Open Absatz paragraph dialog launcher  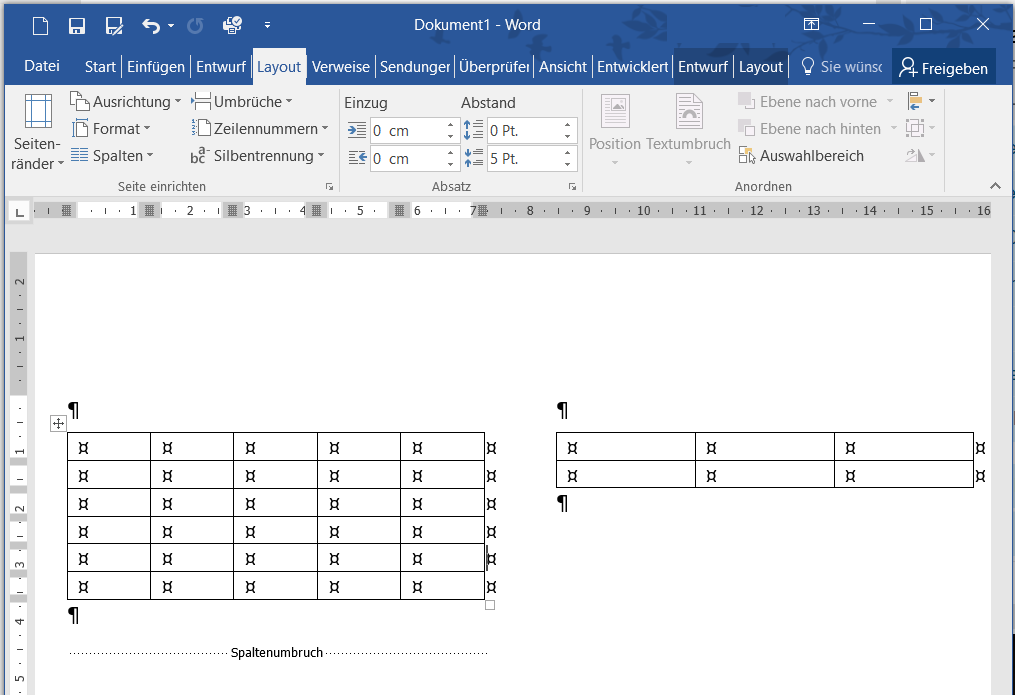point(572,186)
